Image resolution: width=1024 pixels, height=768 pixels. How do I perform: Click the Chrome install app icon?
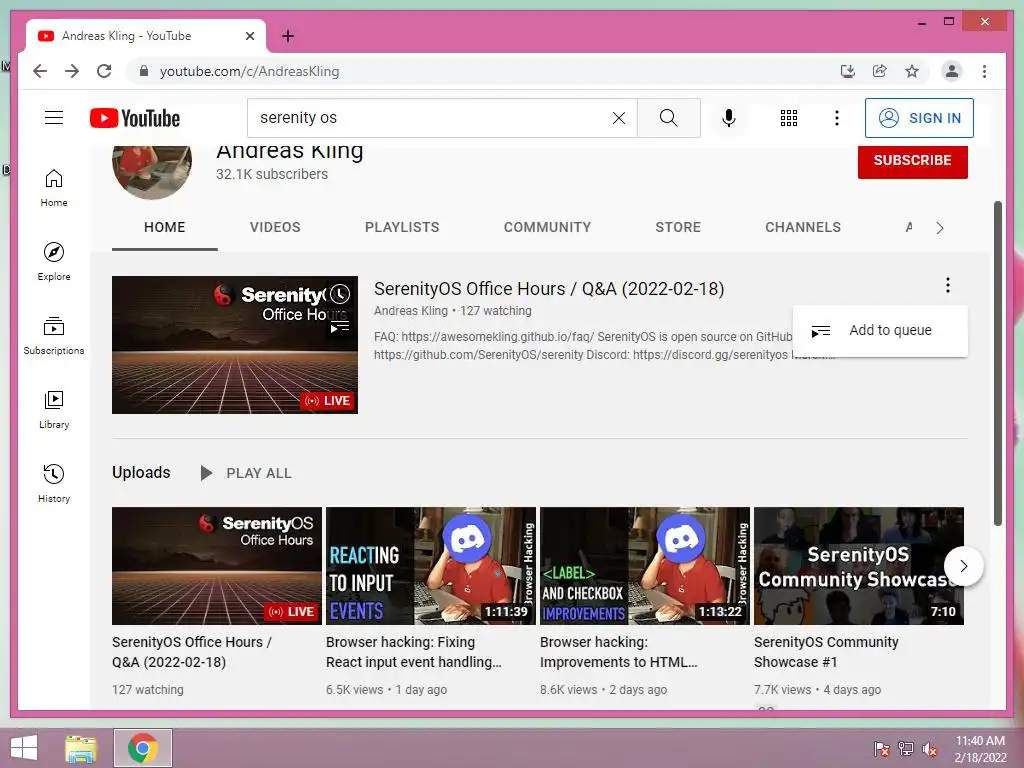848,71
